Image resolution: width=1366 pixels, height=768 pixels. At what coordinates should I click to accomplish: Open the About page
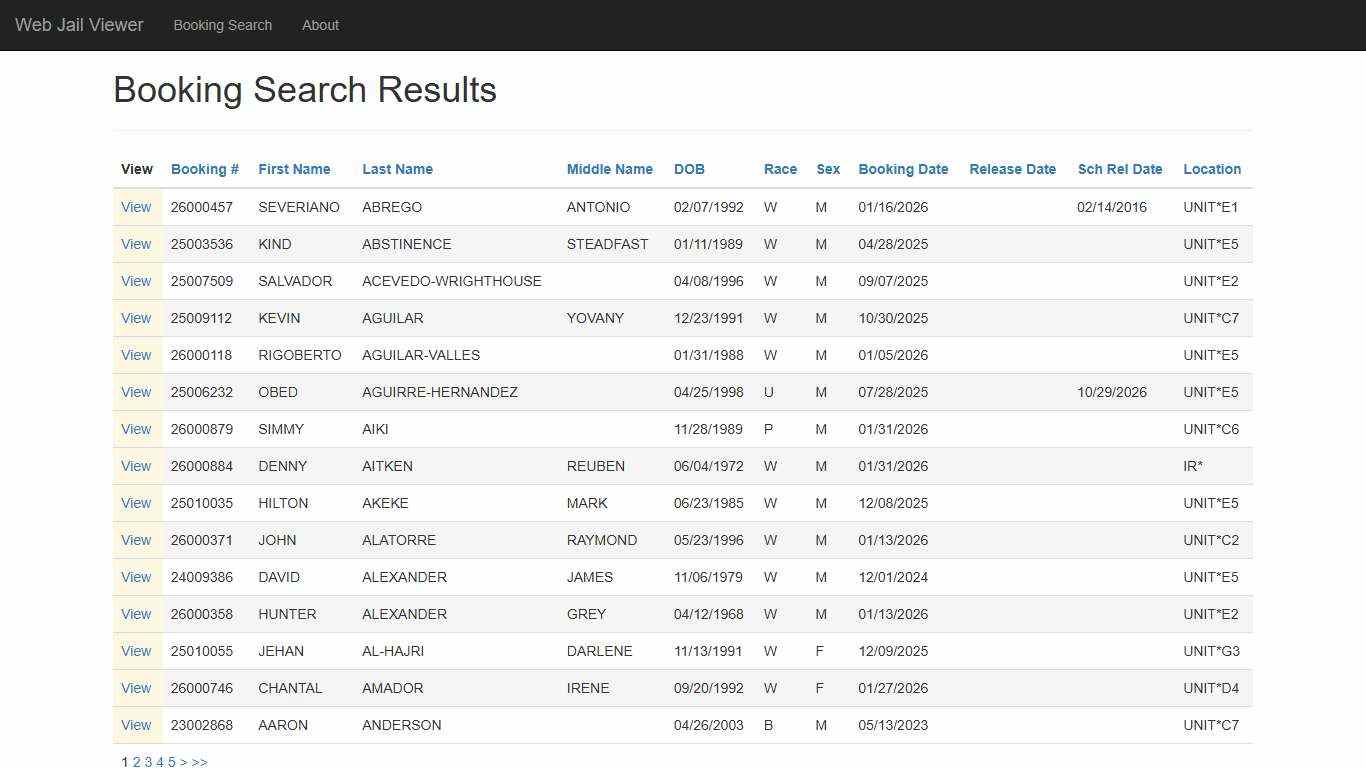[x=320, y=25]
